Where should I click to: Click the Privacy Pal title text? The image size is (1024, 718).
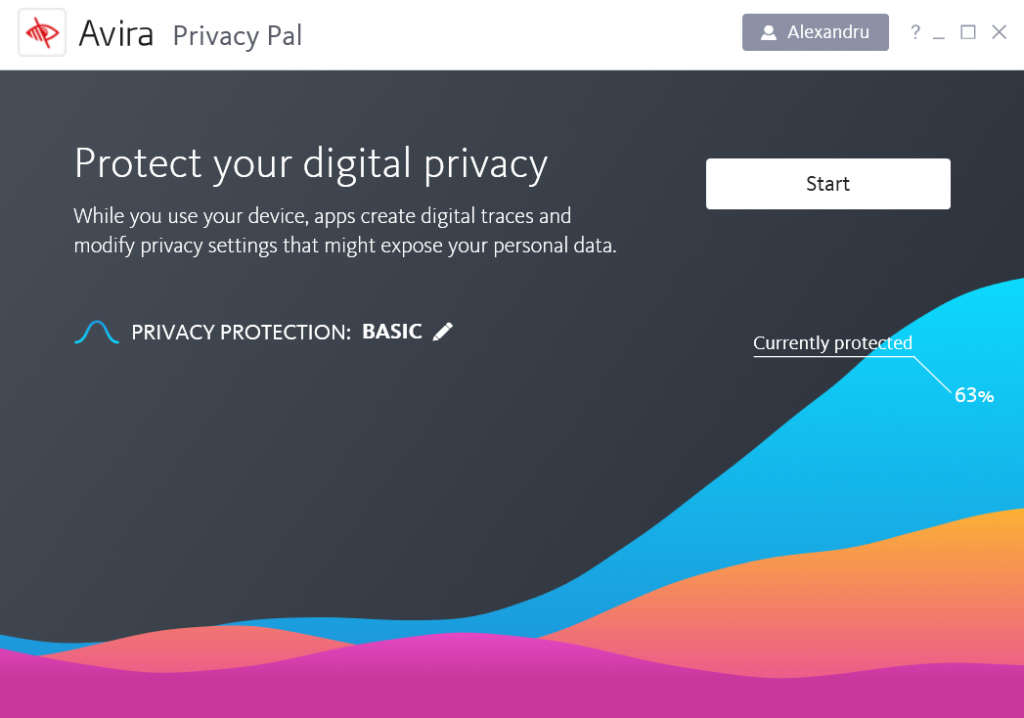[x=237, y=36]
